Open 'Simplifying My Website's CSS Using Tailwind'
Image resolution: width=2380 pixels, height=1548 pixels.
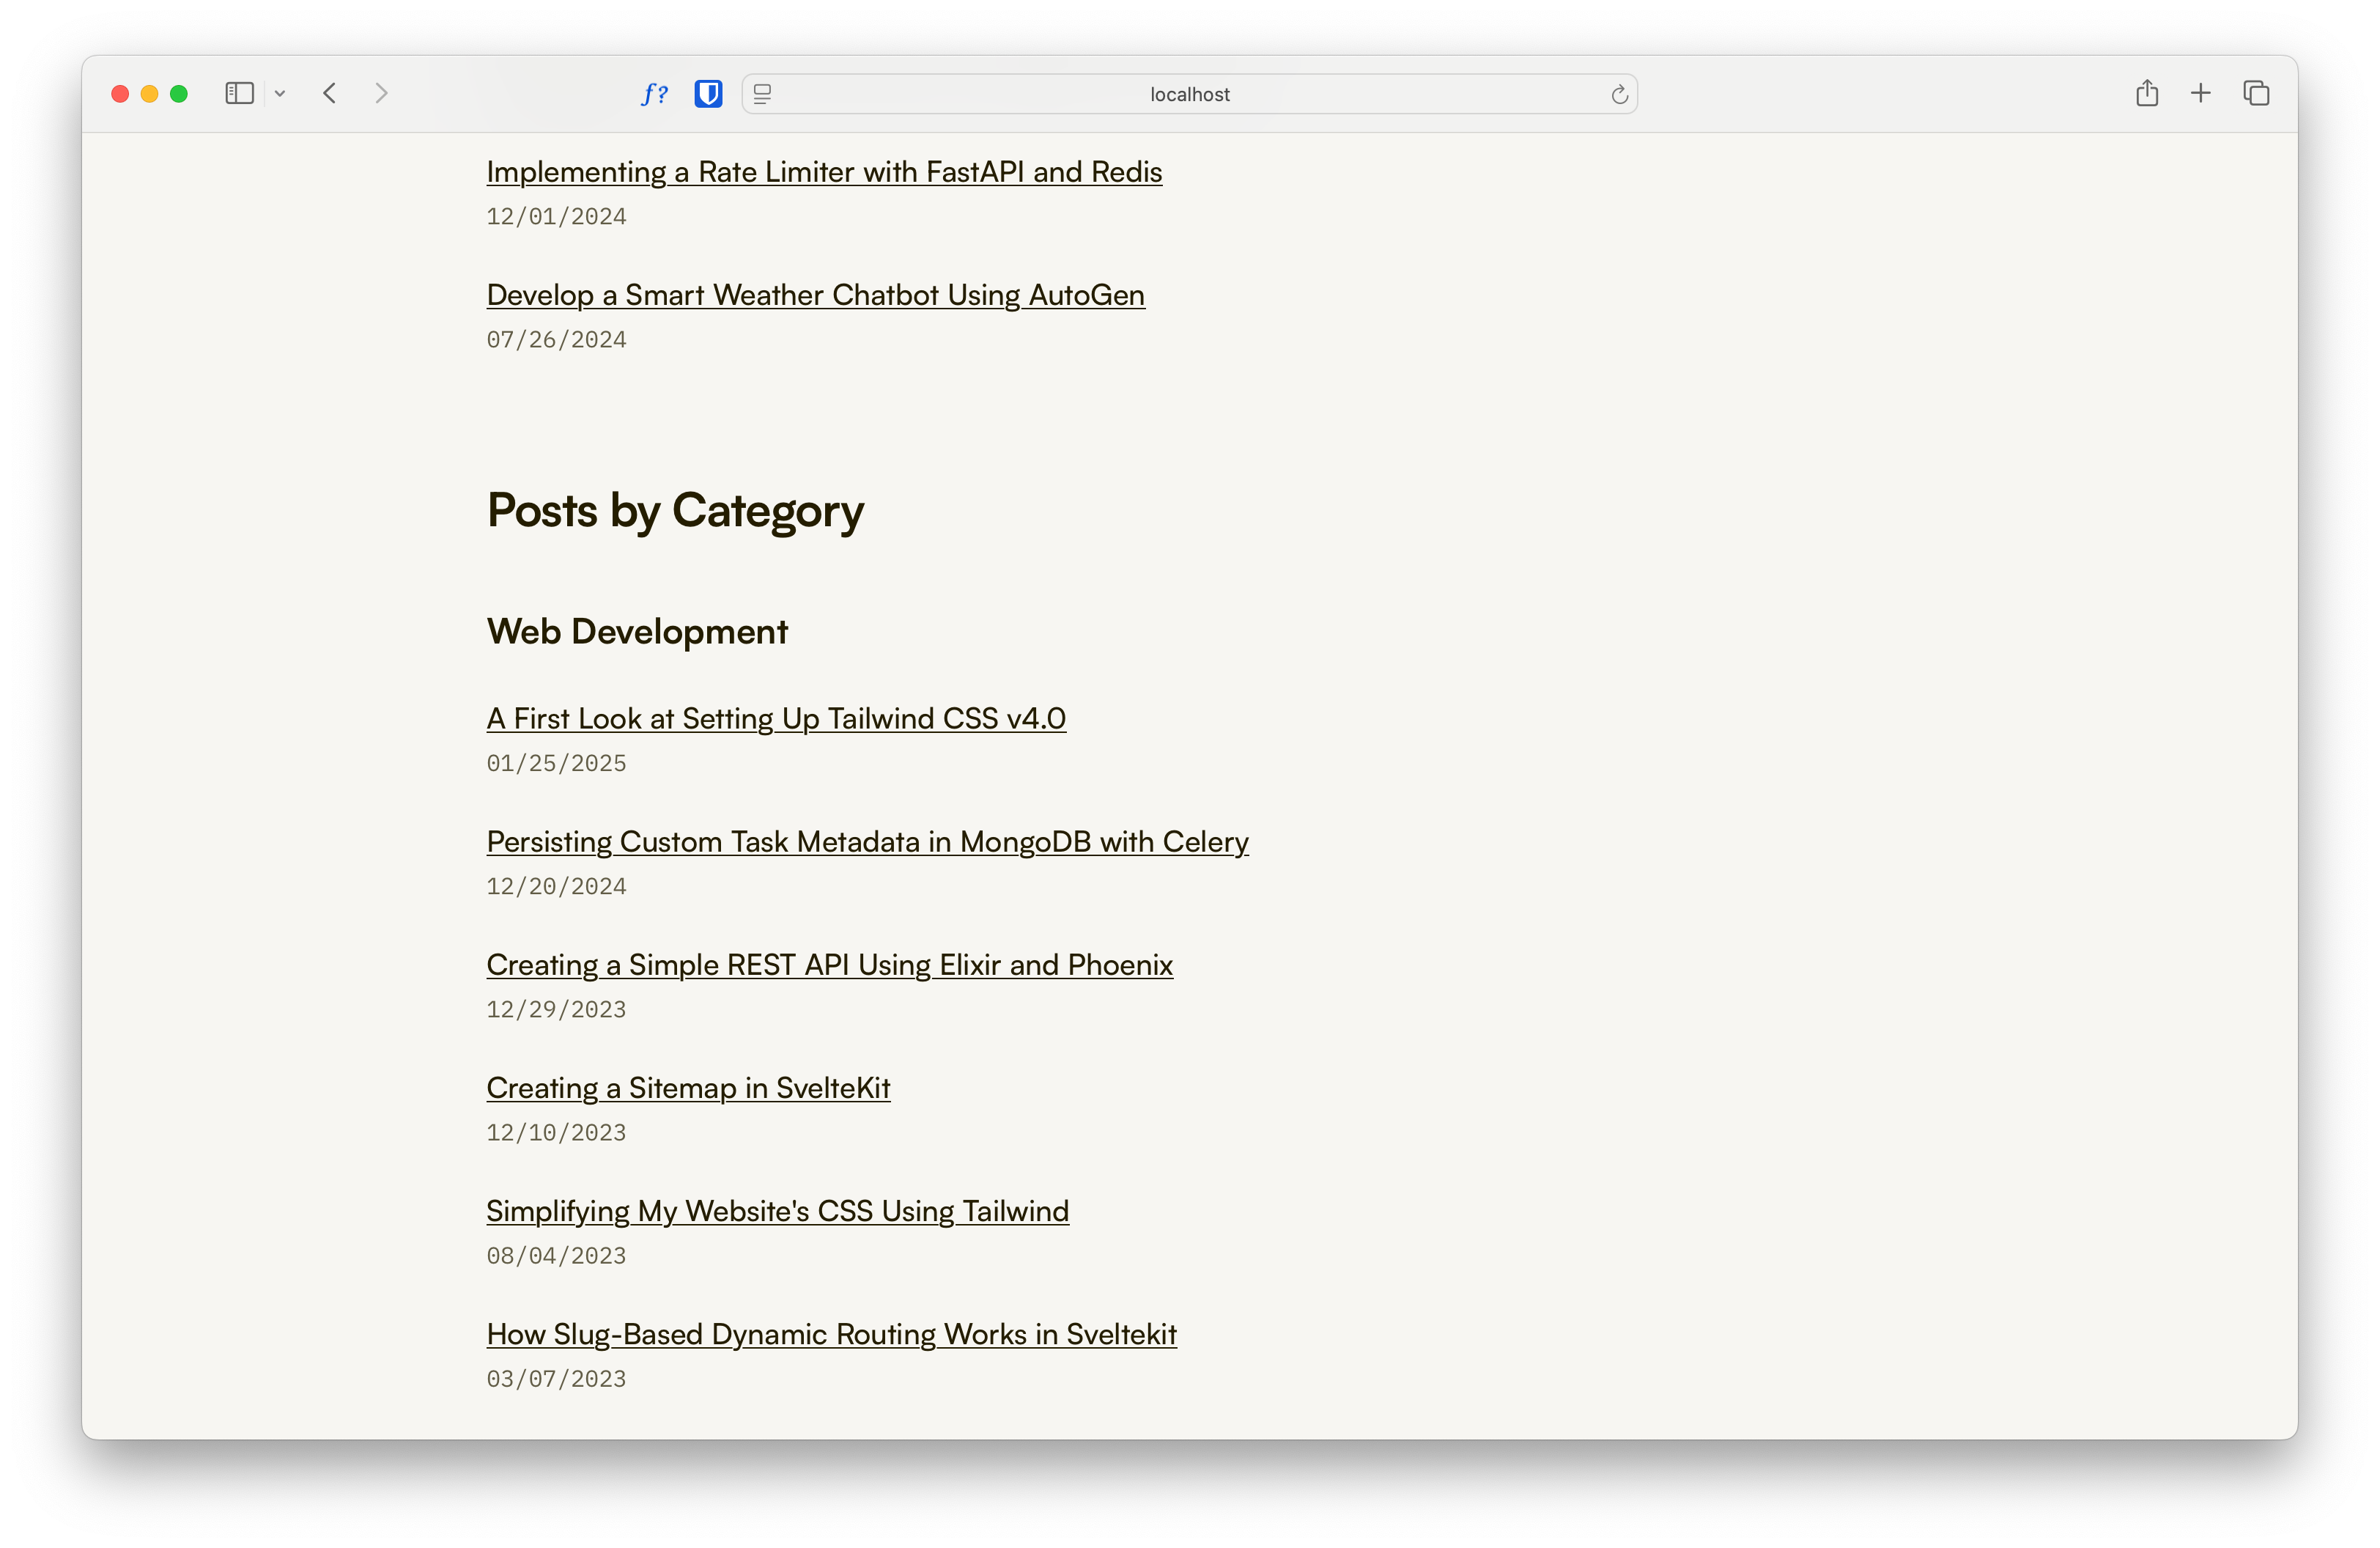coord(776,1210)
